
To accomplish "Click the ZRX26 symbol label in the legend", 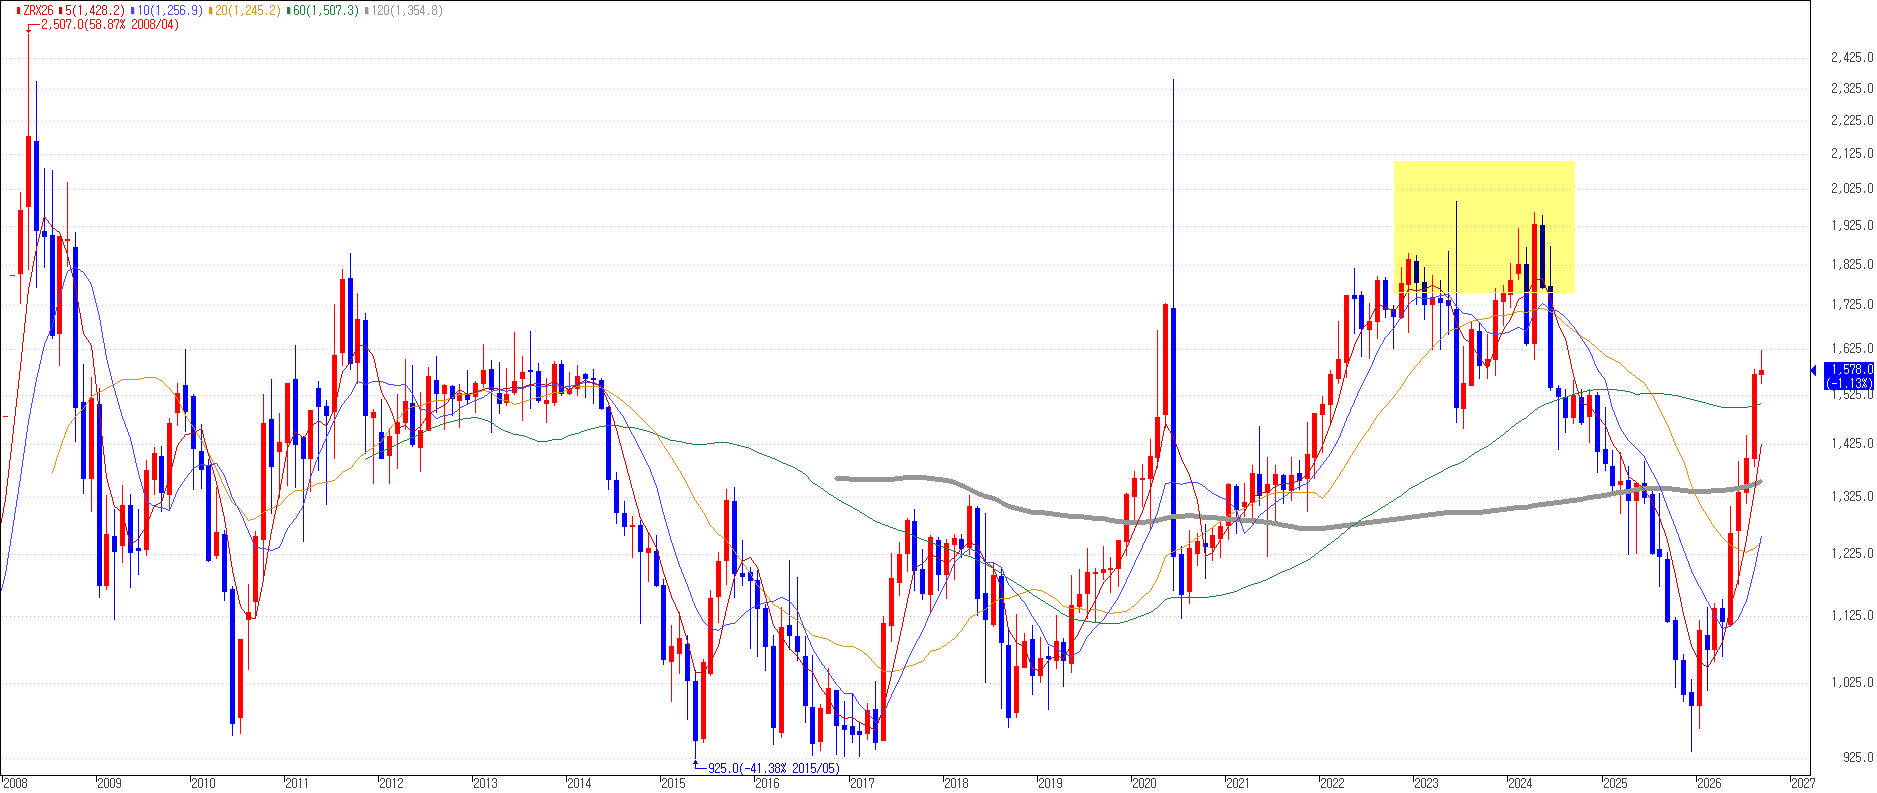I will (37, 10).
